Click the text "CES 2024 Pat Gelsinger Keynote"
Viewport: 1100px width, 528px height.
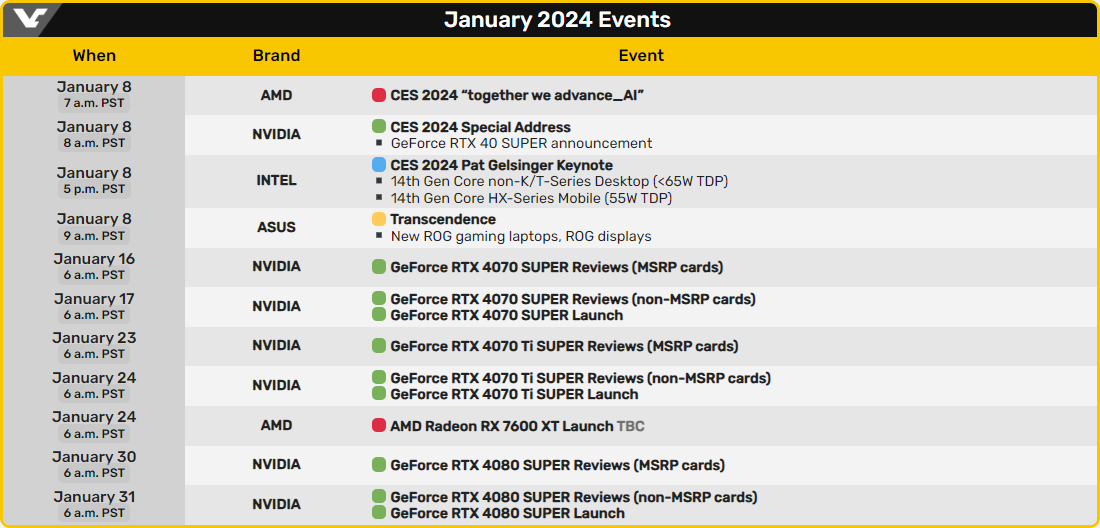pos(502,165)
